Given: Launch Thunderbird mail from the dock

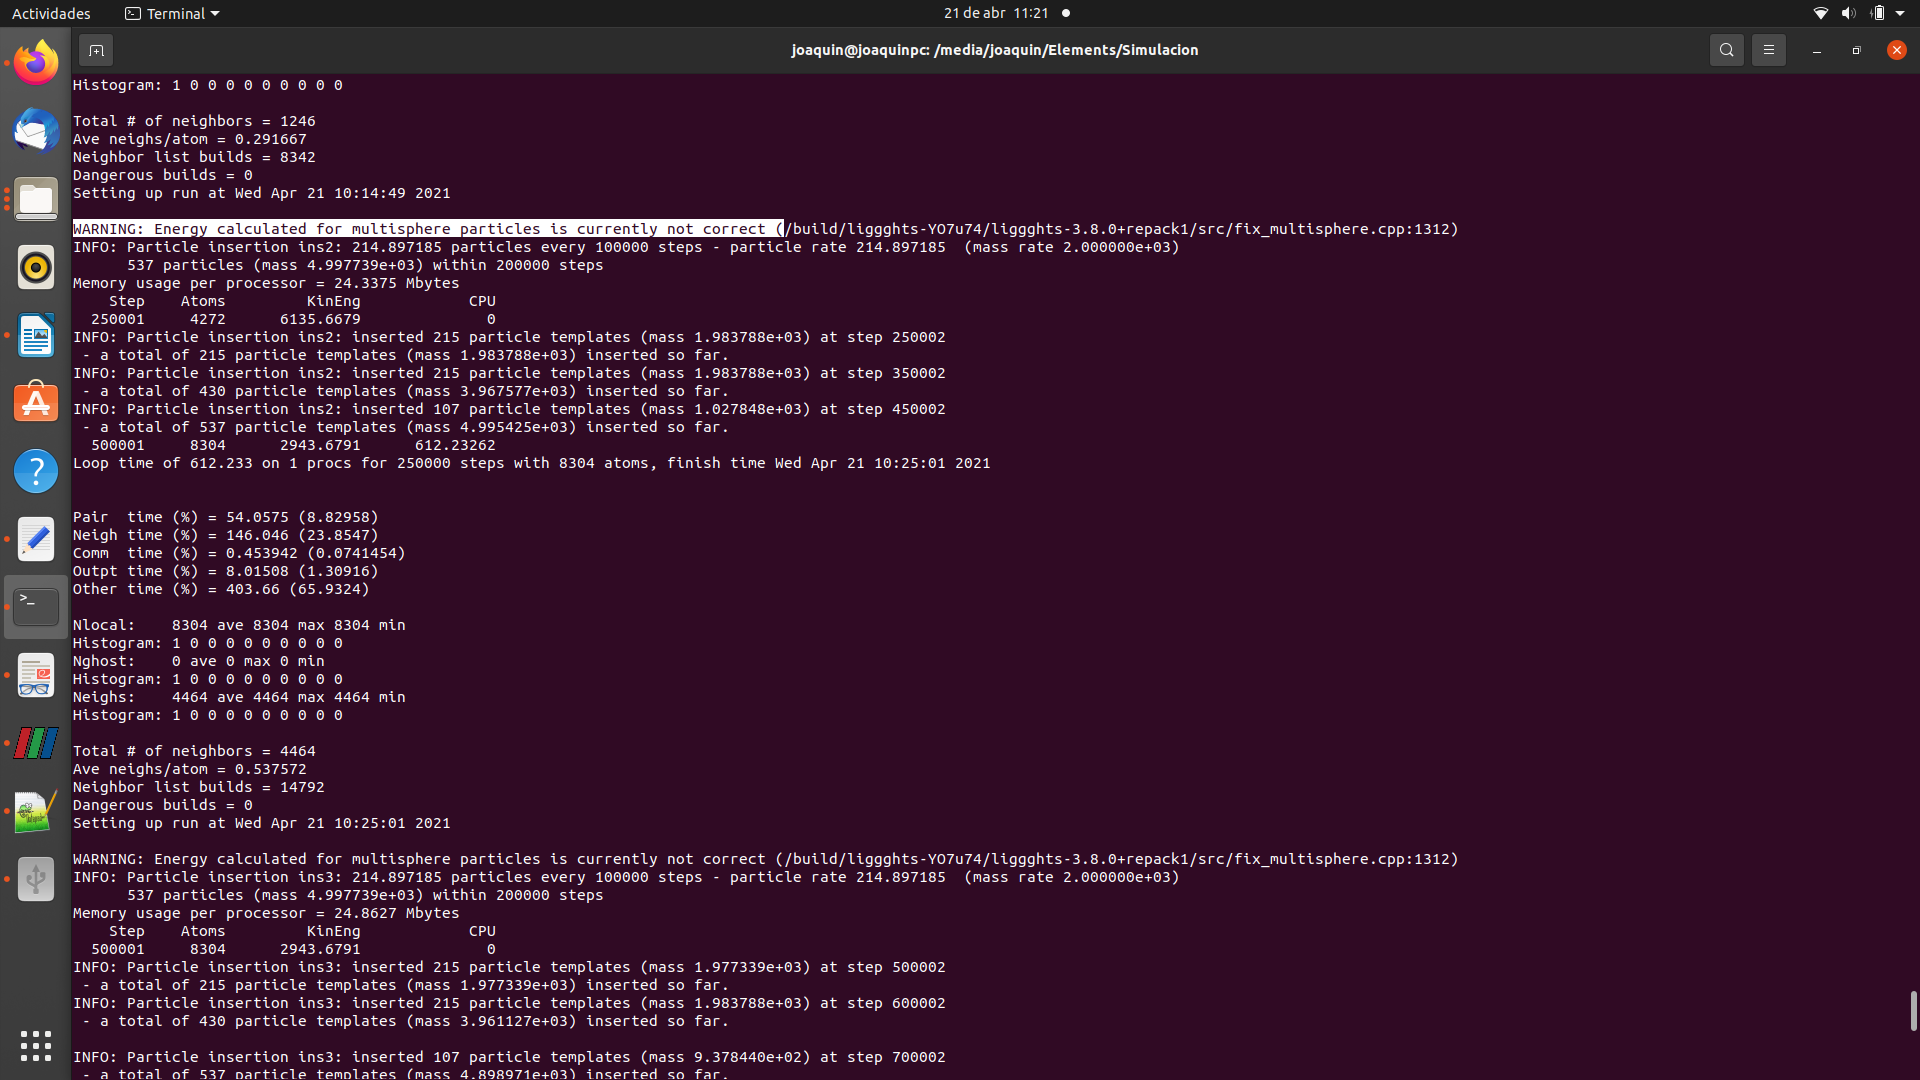Looking at the screenshot, I should (x=36, y=131).
